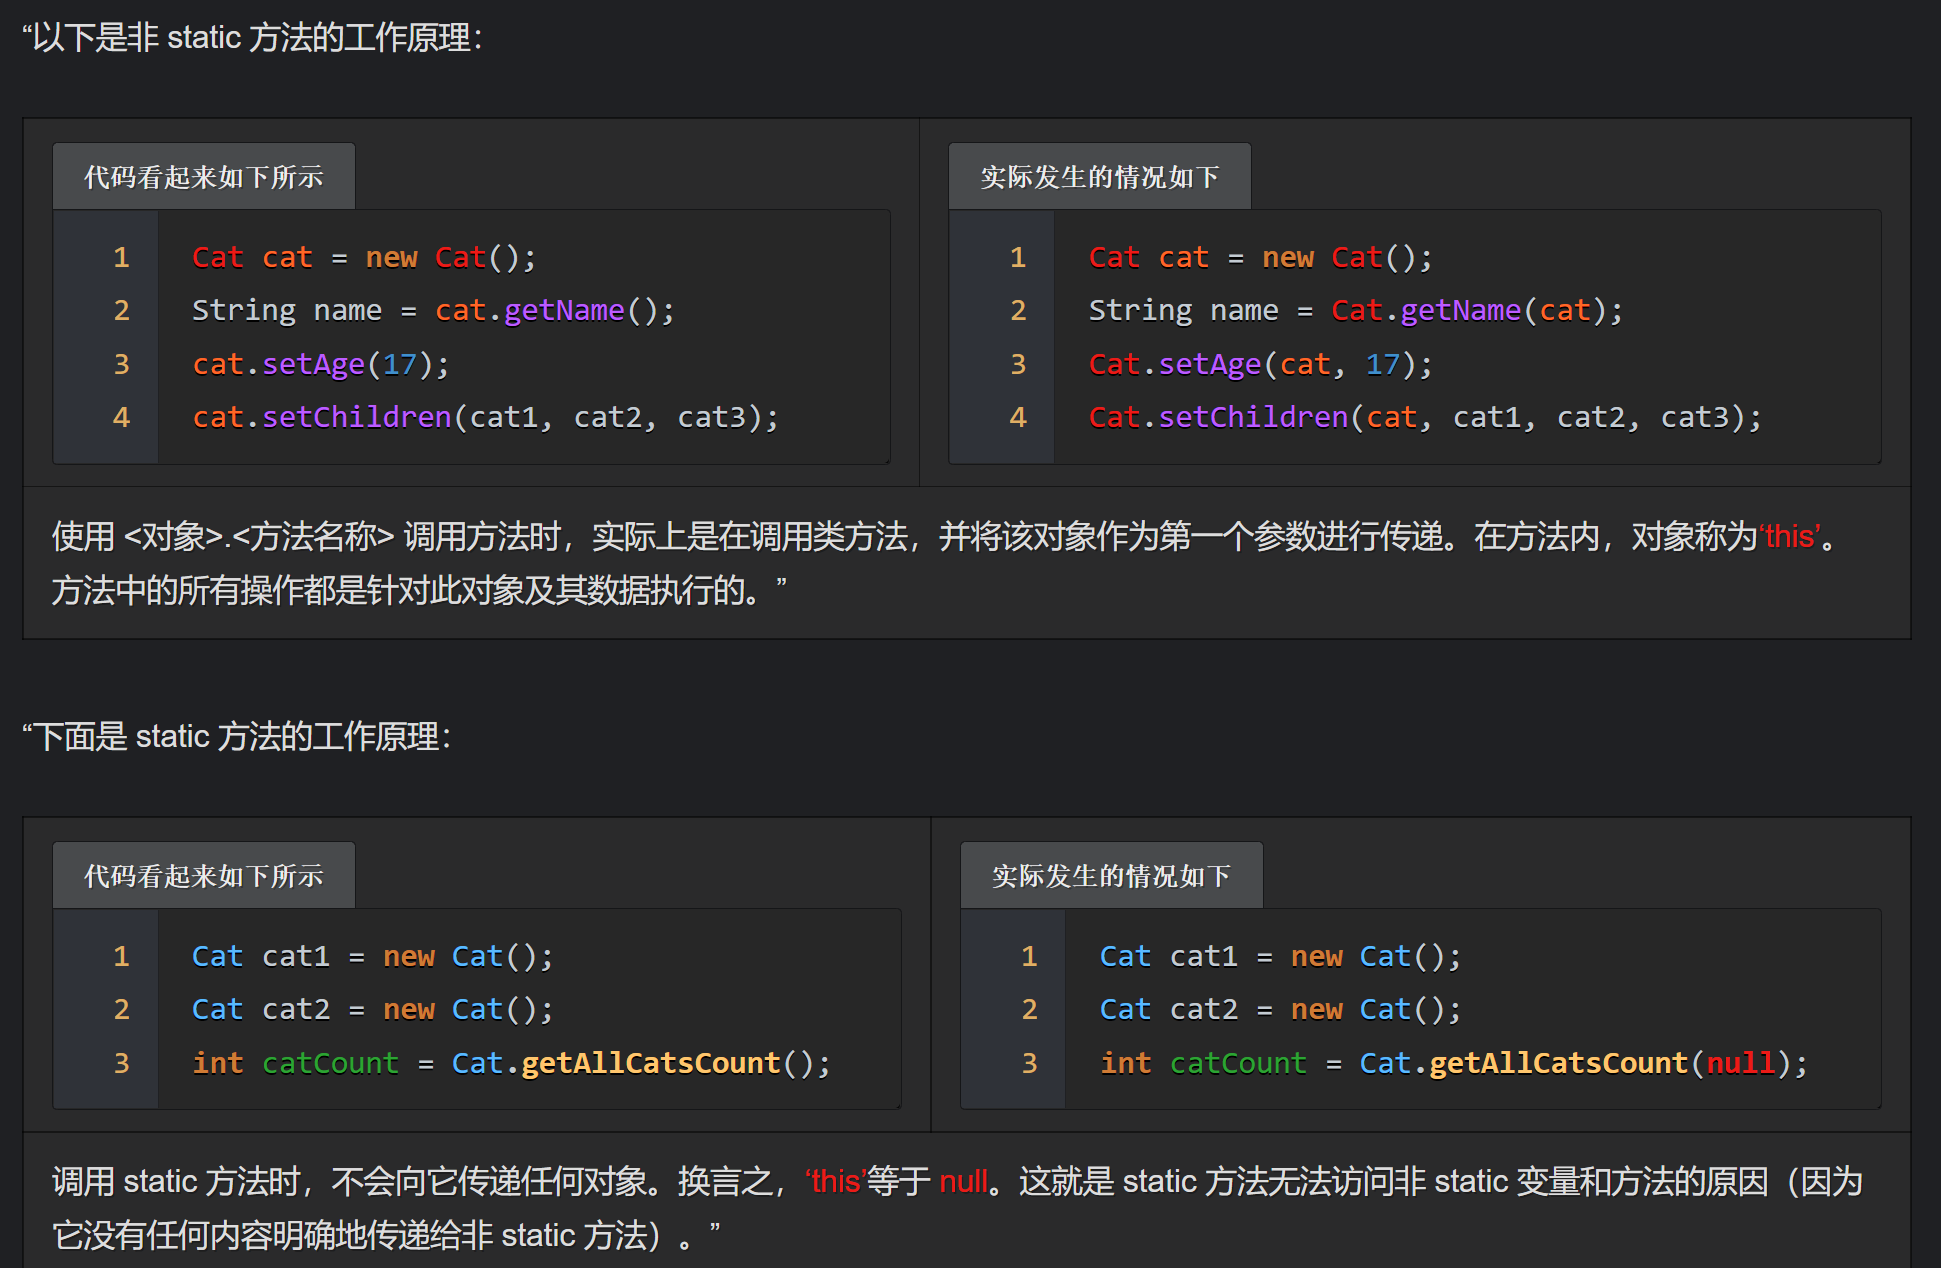Click the red null argument in getAllCatsCount call
This screenshot has height=1268, width=1941.
point(1742,1063)
